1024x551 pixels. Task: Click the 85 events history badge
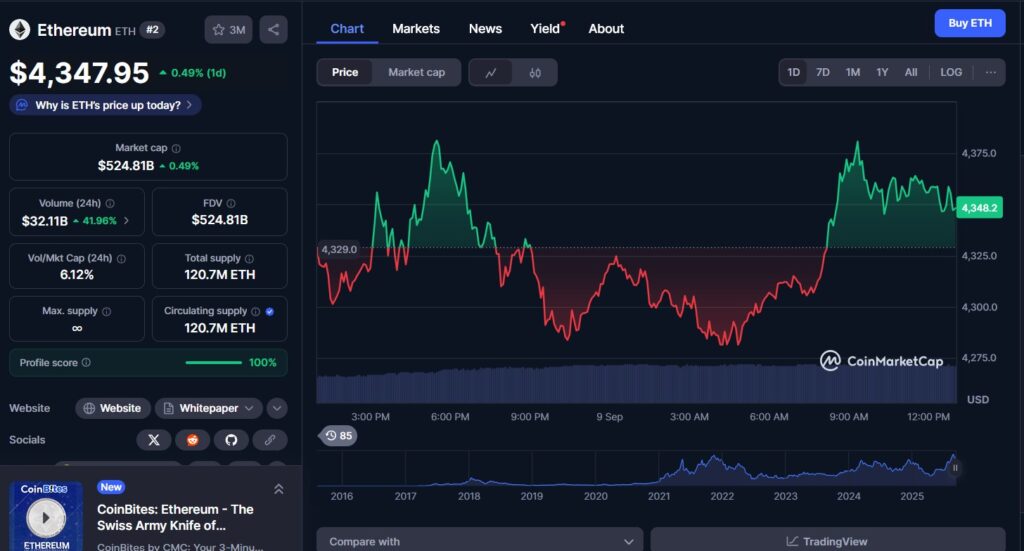pos(338,435)
